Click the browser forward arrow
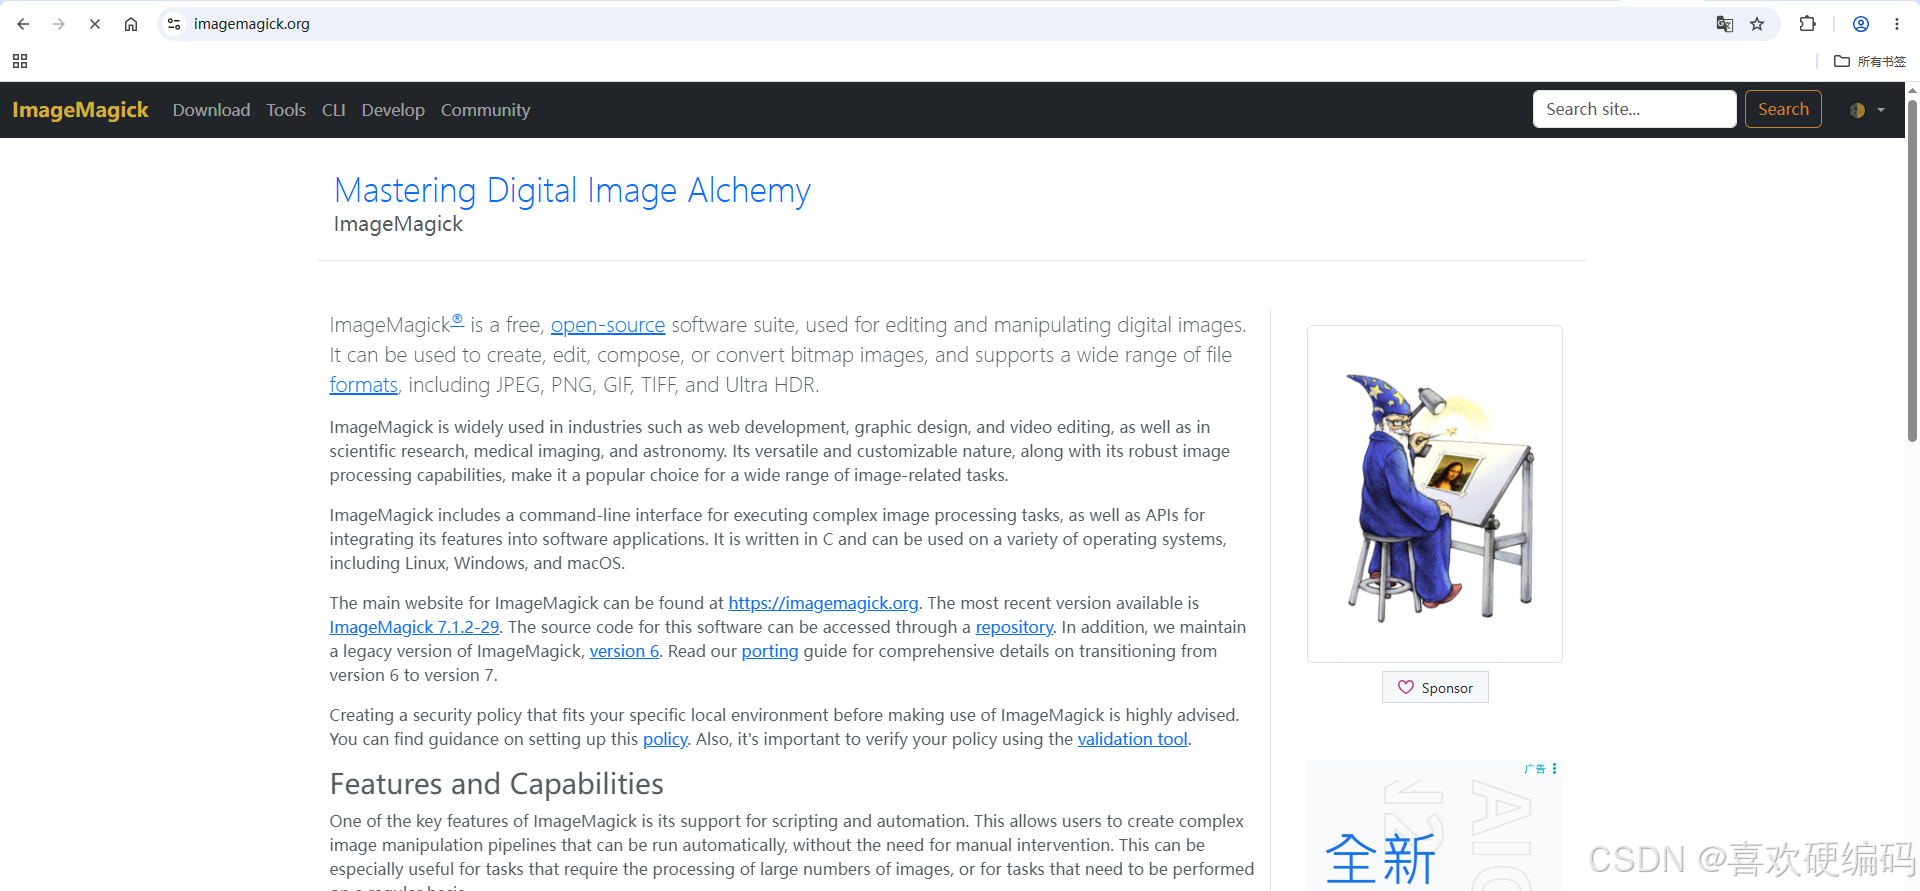The width and height of the screenshot is (1920, 891). tap(59, 24)
